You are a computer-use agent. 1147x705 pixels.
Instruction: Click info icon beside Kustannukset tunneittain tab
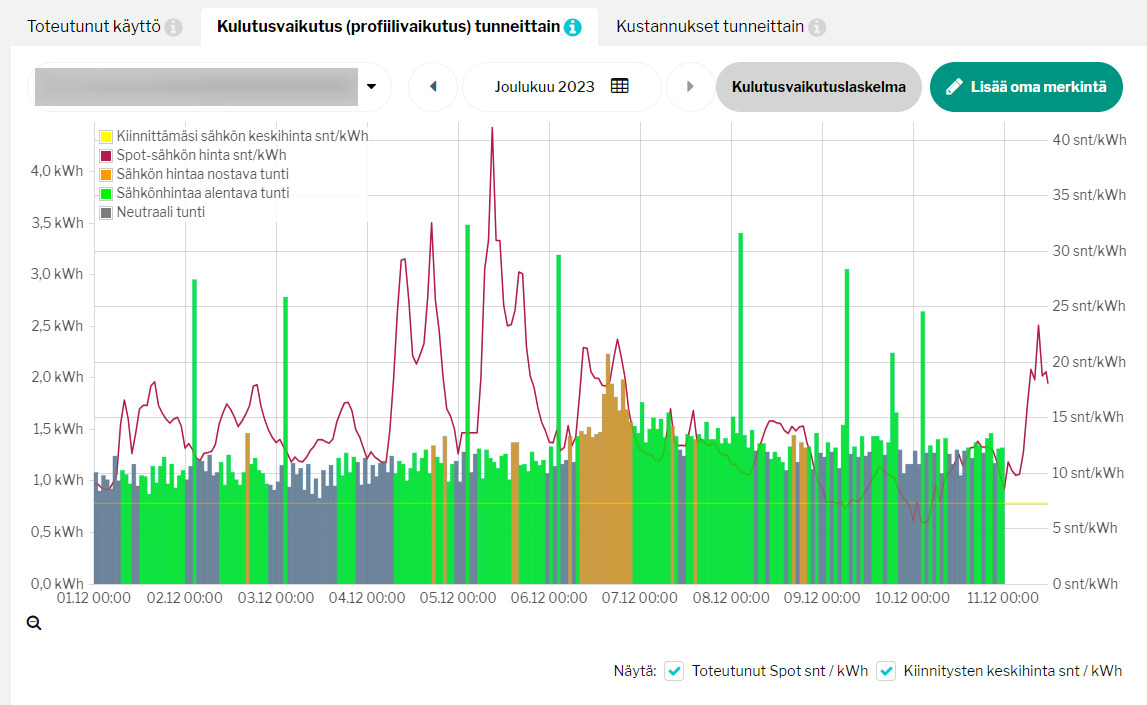point(817,28)
